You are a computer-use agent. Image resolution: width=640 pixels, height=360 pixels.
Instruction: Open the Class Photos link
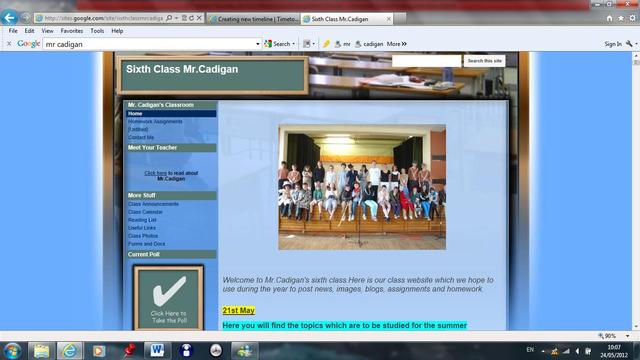tap(143, 236)
